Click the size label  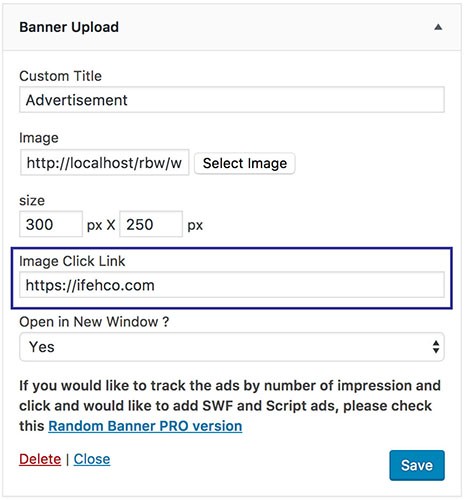pos(32,201)
